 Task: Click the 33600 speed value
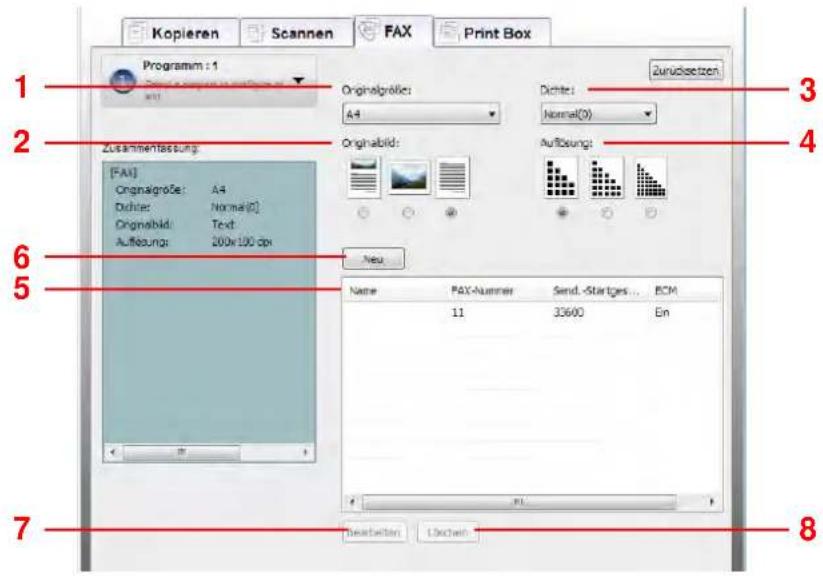(x=568, y=312)
